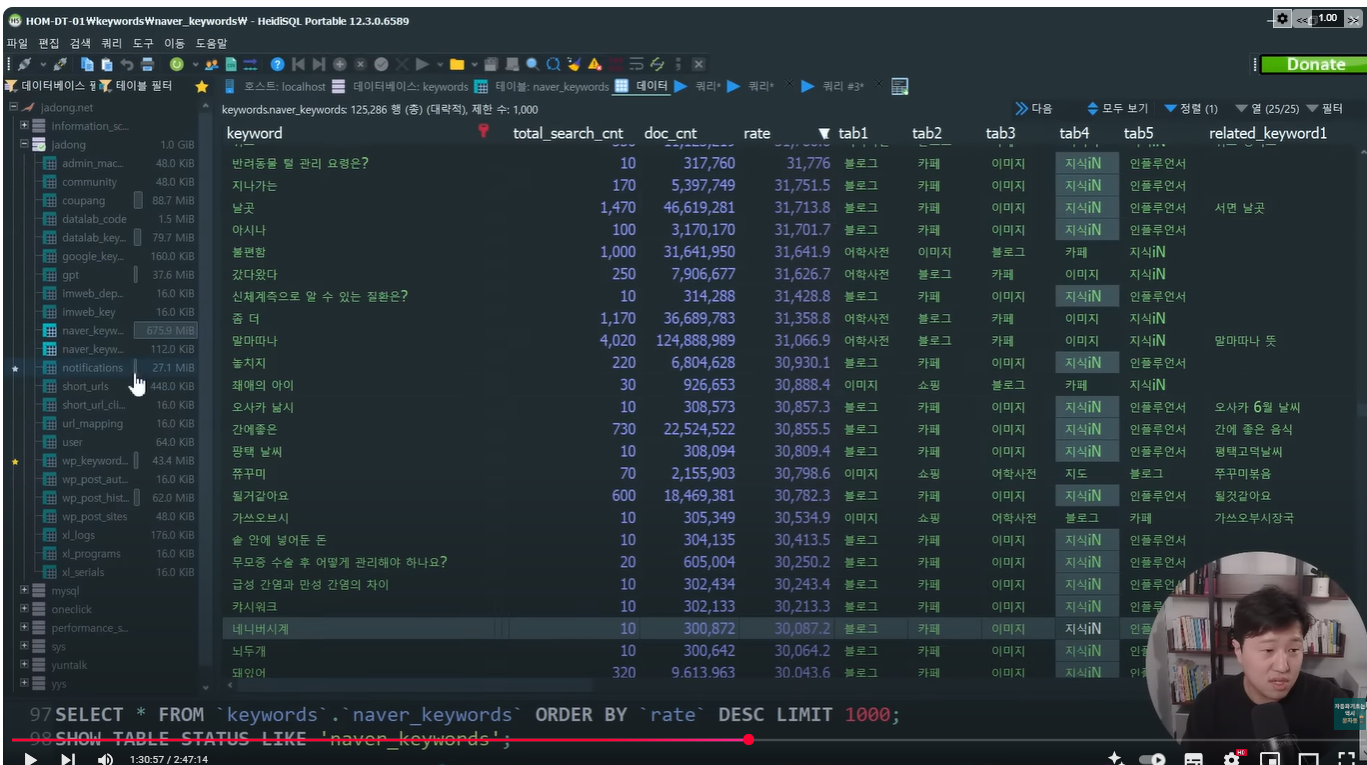The image size is (1367, 765).
Task: Open a new query tab icon
Action: [x=899, y=86]
